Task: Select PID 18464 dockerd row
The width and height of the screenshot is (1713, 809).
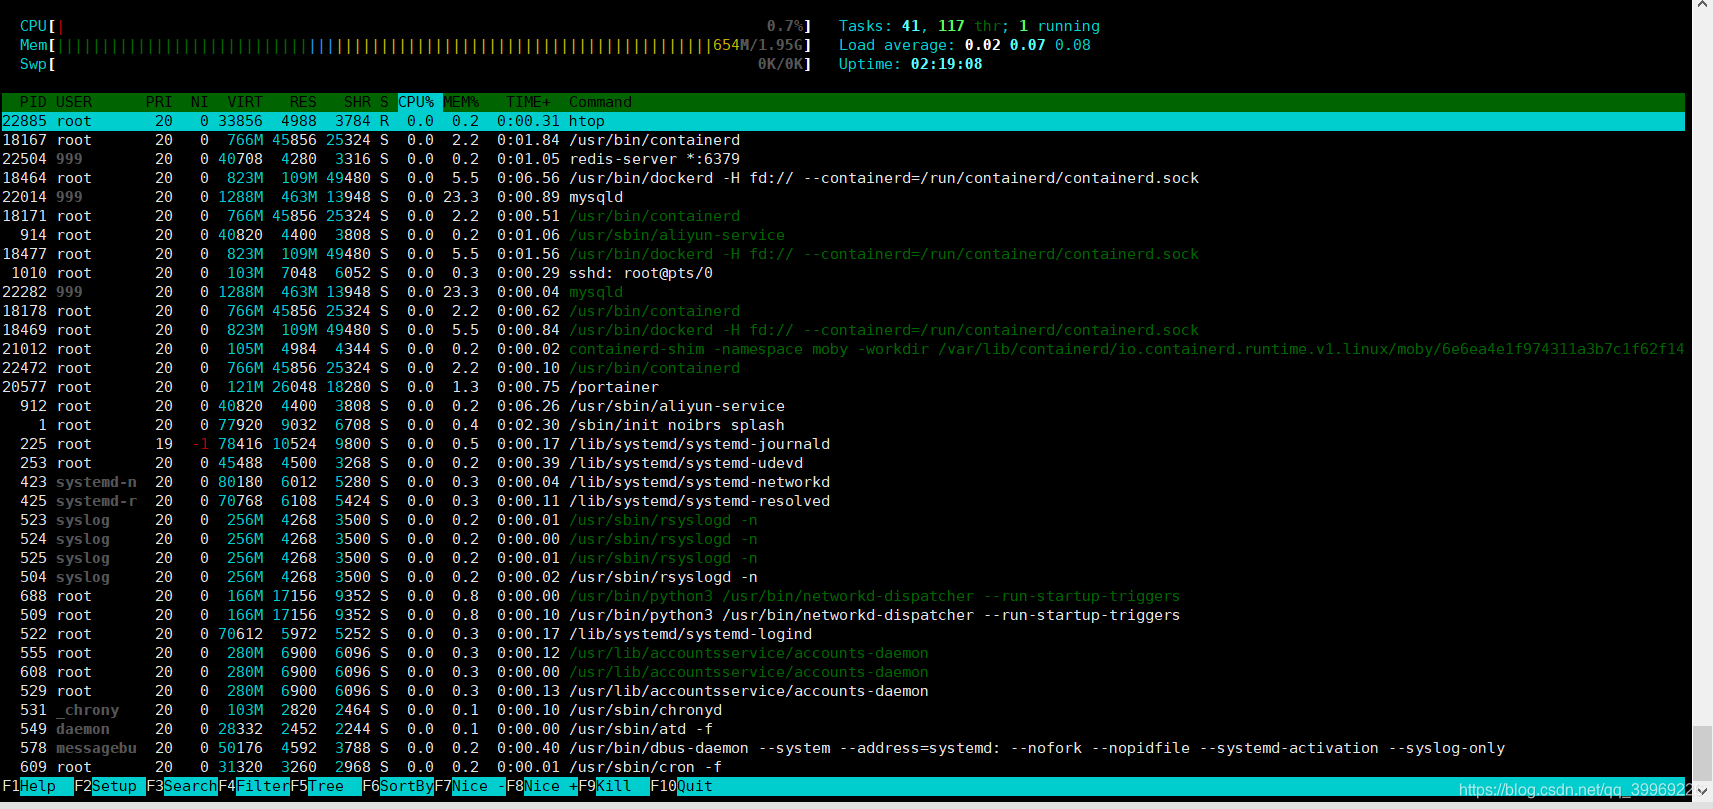Action: click(x=843, y=178)
